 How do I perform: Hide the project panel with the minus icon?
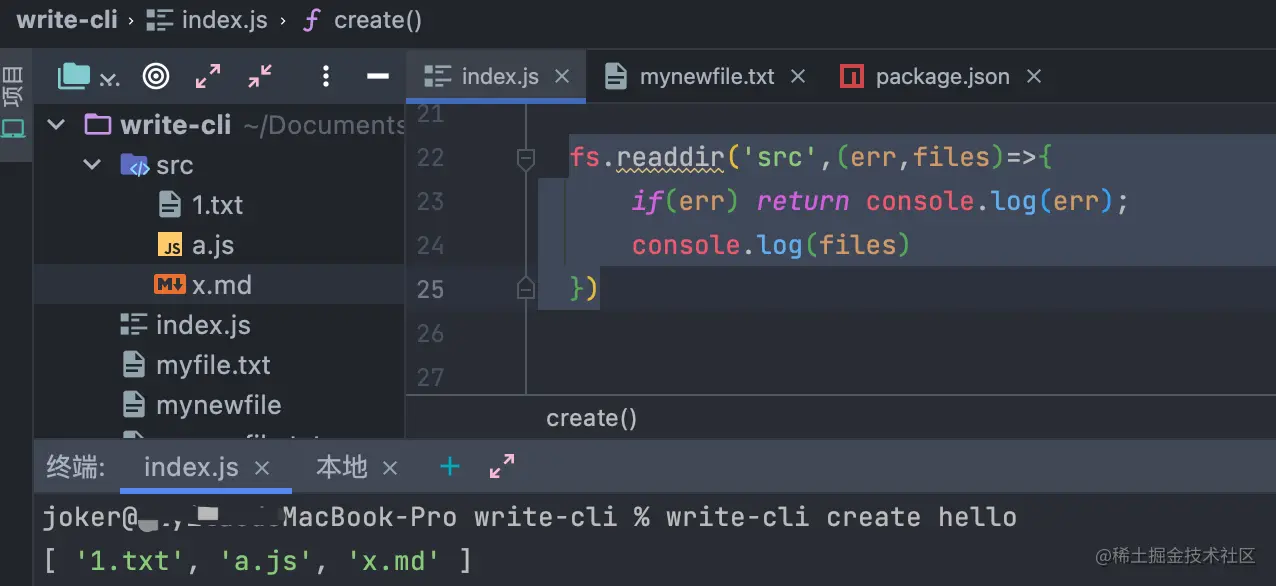point(377,76)
